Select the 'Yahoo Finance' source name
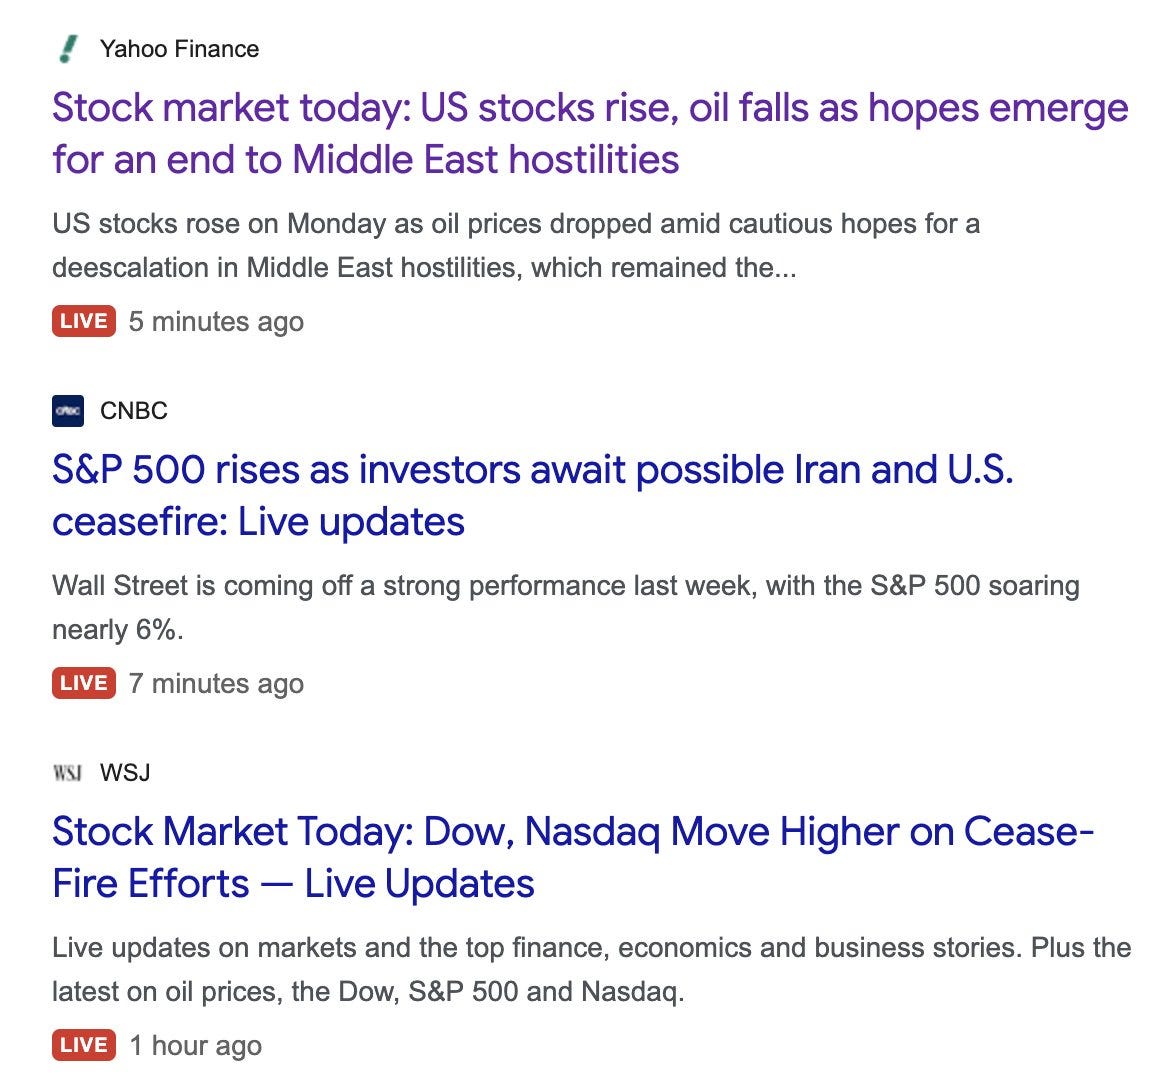Viewport: 1164px width, 1092px height. point(180,49)
